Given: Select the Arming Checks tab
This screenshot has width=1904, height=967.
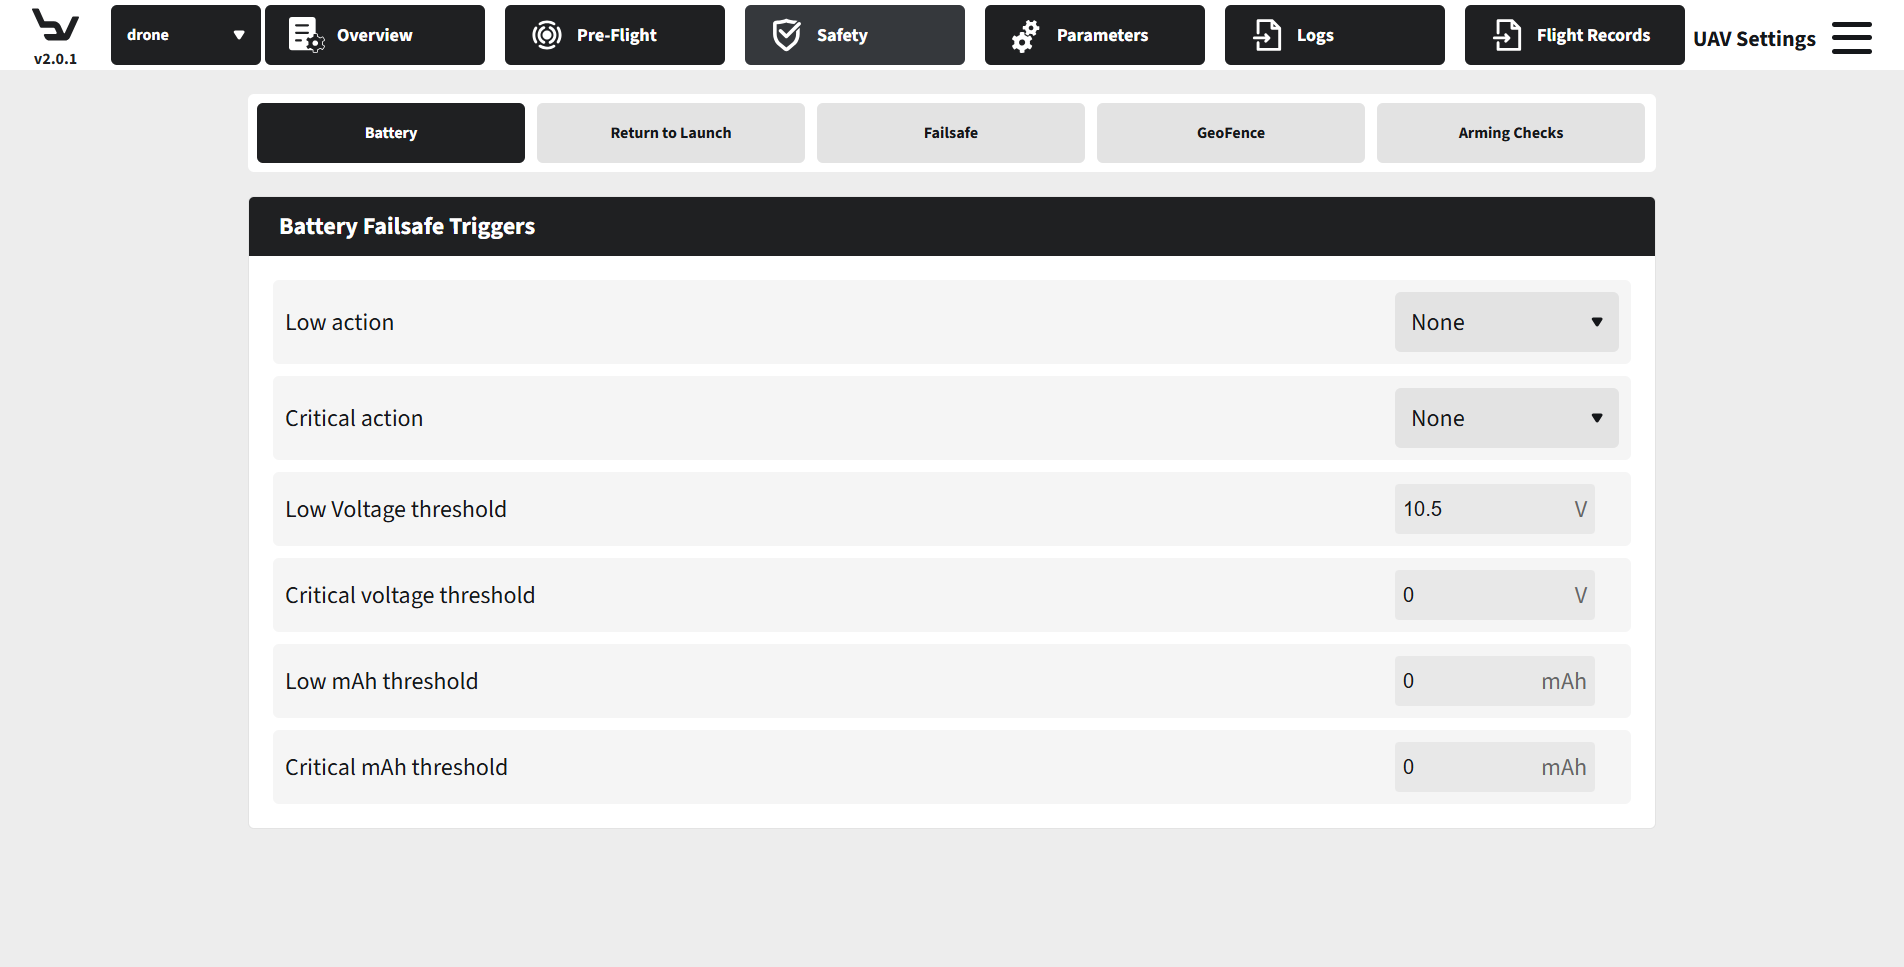Looking at the screenshot, I should click(1510, 133).
